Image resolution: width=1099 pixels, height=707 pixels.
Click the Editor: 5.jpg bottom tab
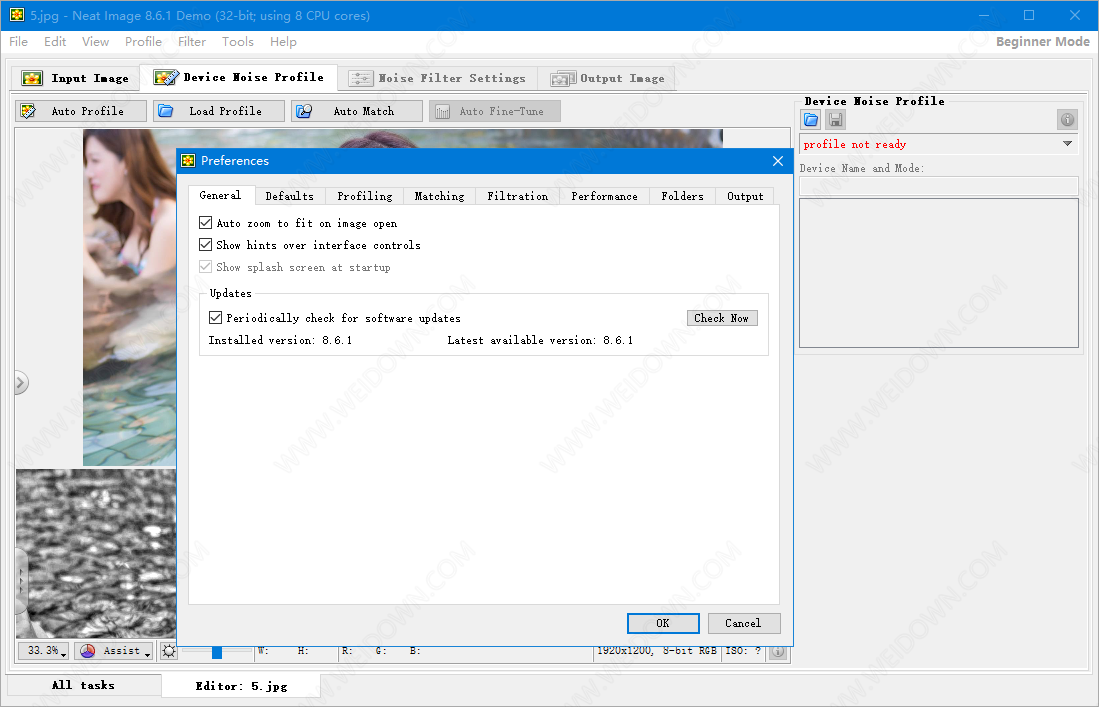[x=241, y=686]
